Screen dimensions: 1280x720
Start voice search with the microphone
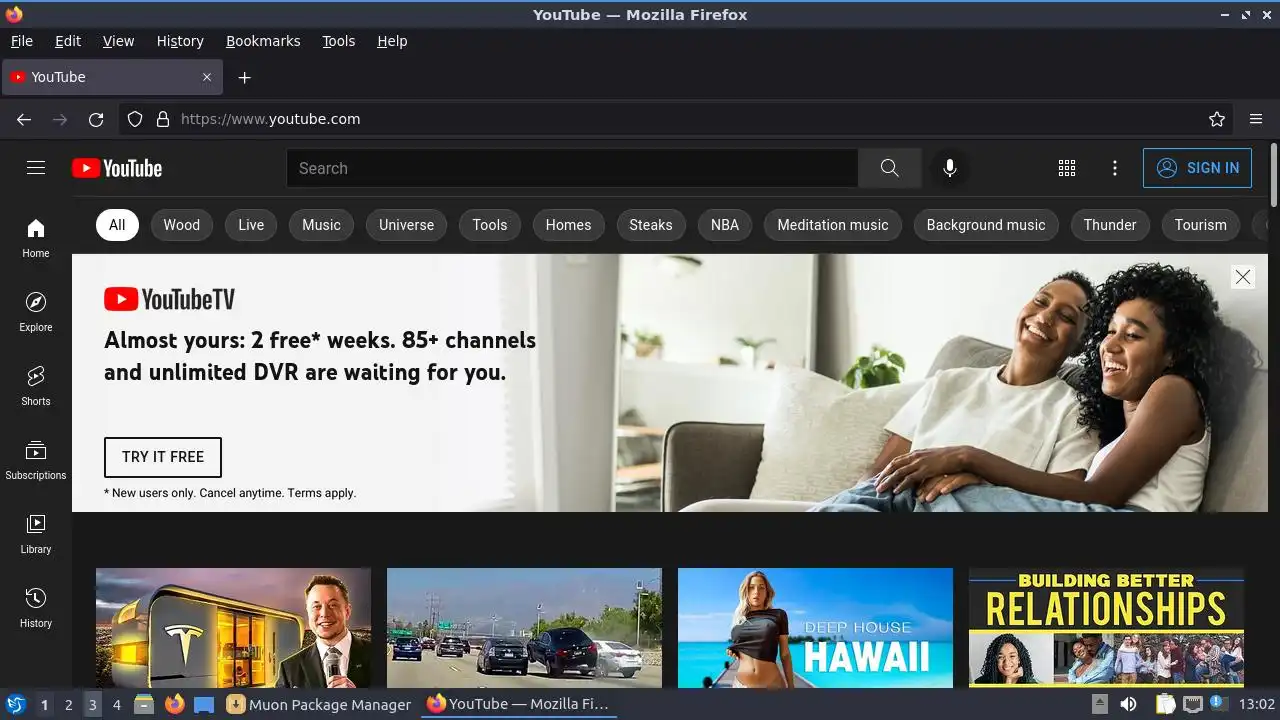[950, 168]
